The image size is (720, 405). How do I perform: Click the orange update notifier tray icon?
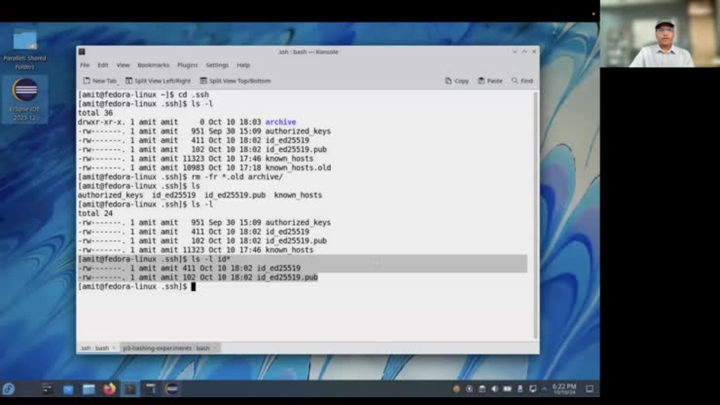[x=456, y=389]
